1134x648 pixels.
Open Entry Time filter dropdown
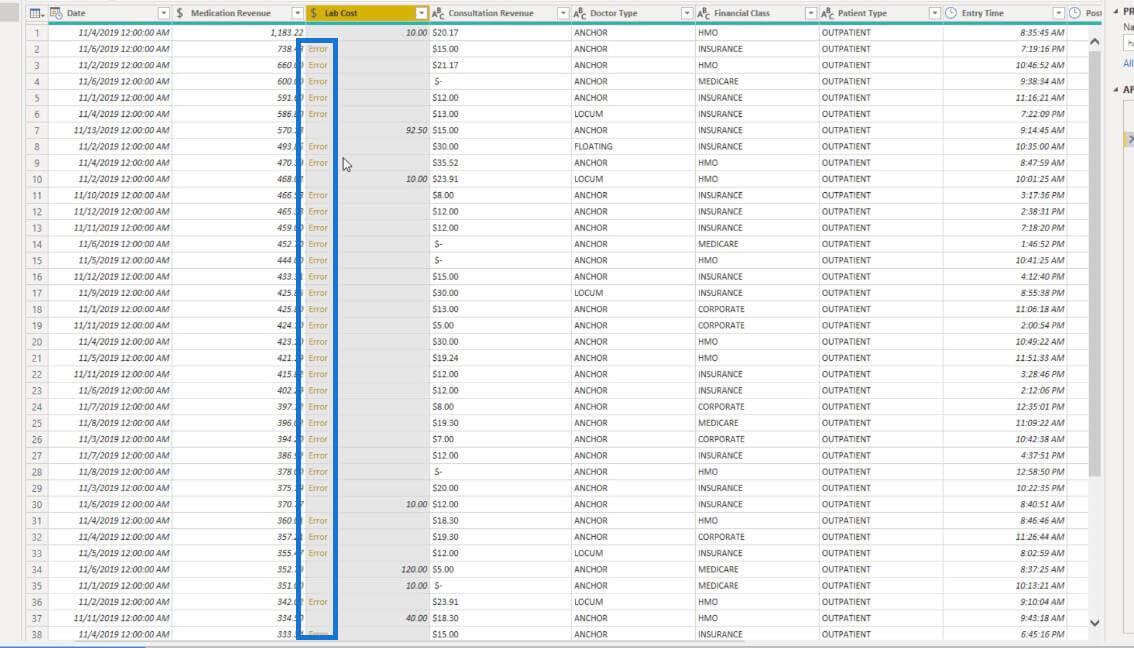(1058, 13)
